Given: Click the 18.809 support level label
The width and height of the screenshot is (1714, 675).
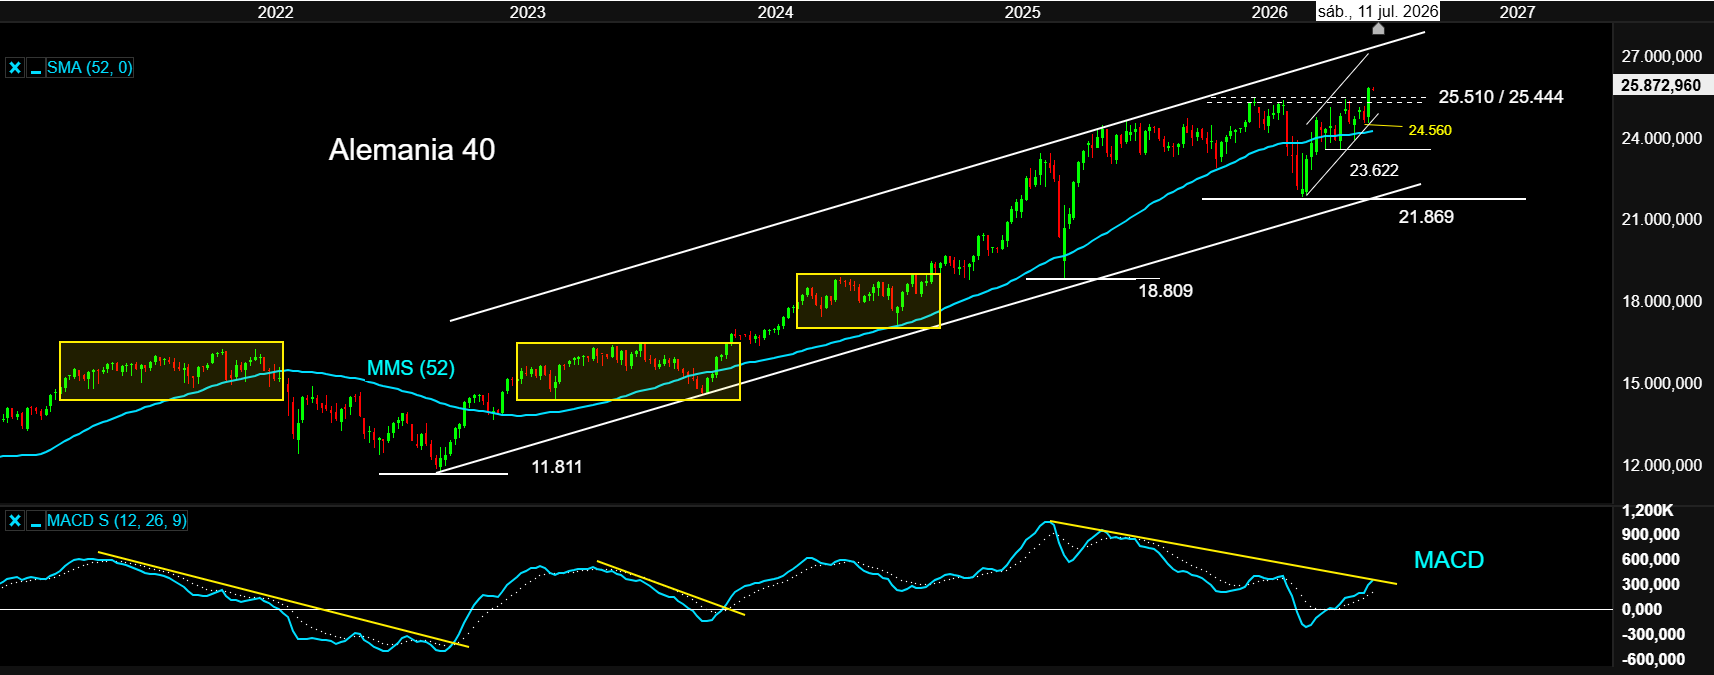Looking at the screenshot, I should click(x=1165, y=291).
